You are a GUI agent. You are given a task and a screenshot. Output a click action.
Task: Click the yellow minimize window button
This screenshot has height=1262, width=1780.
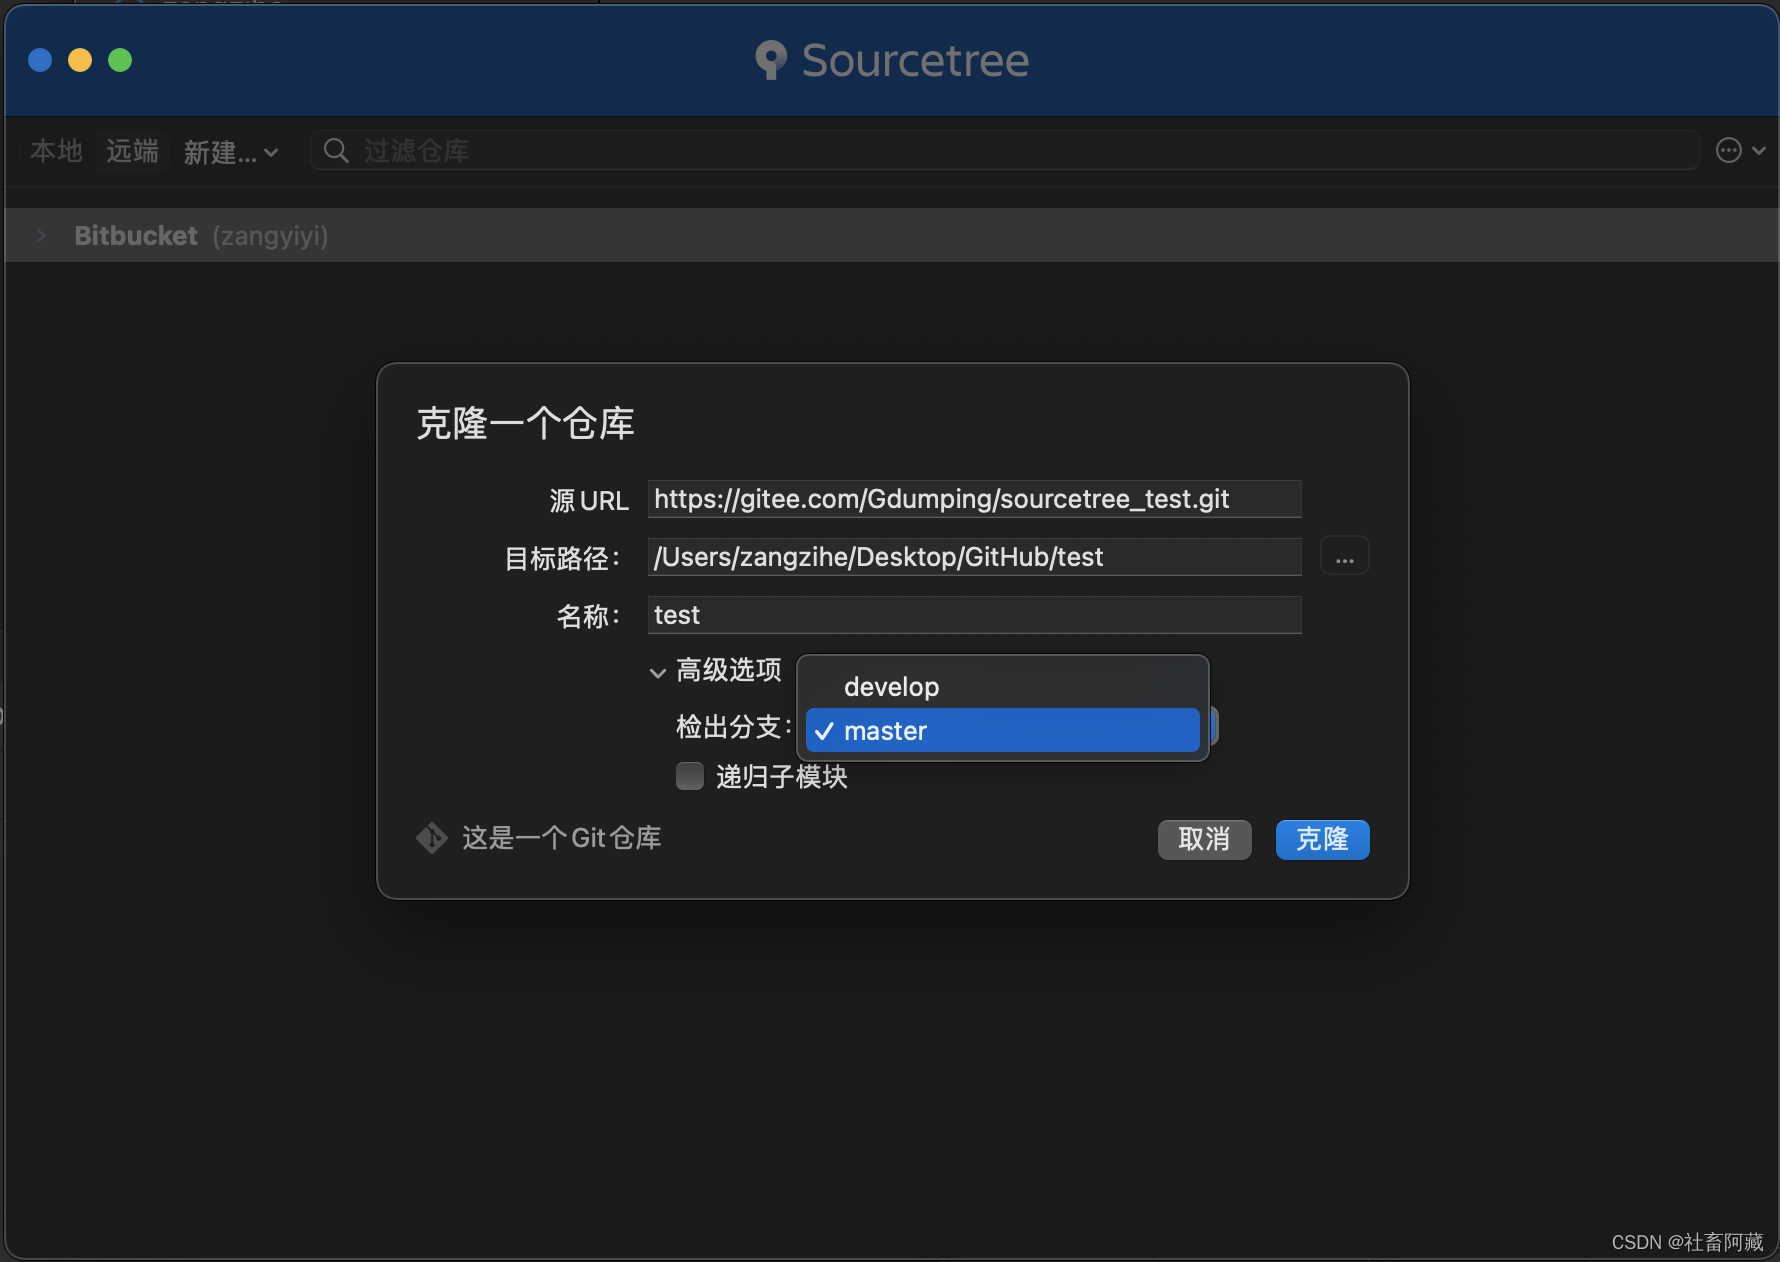(x=80, y=60)
